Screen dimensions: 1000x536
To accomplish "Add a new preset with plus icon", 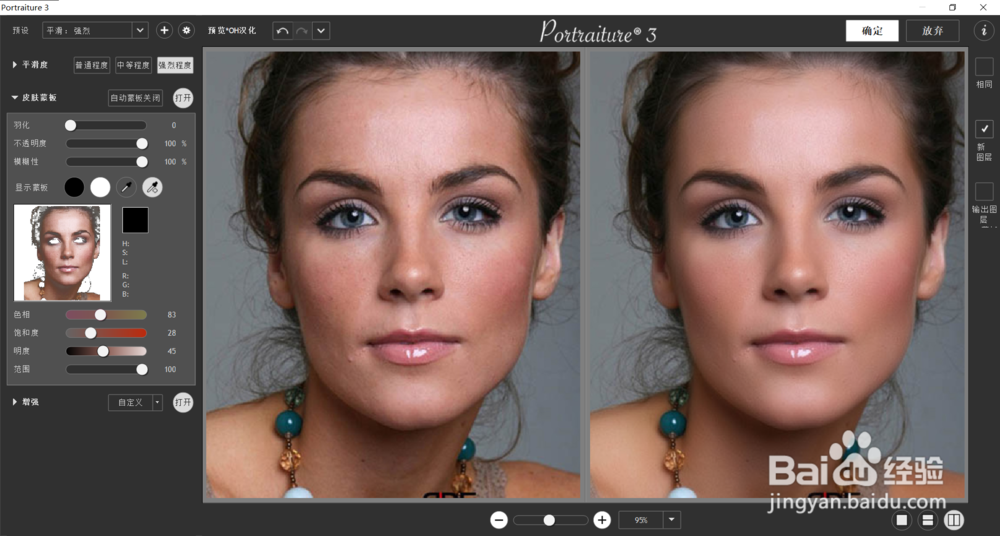I will [164, 30].
